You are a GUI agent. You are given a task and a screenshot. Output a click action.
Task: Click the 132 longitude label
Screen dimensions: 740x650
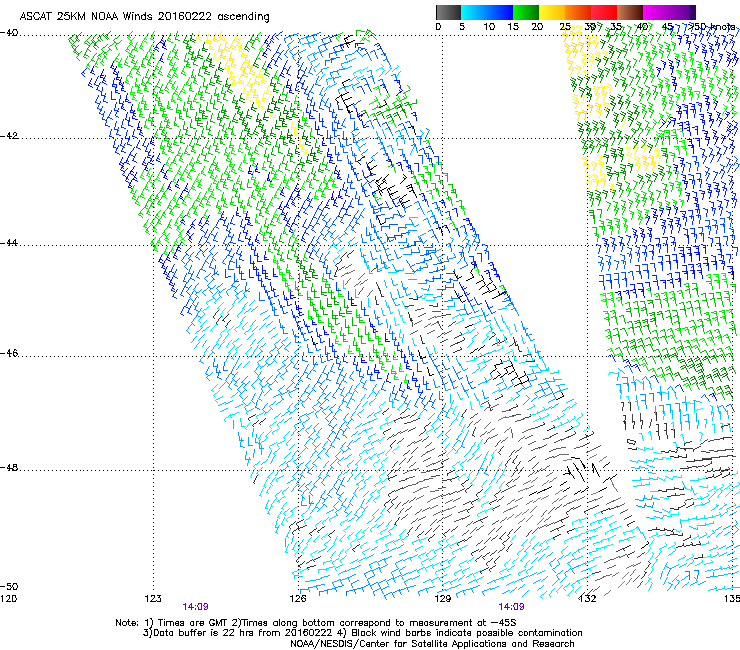click(588, 599)
